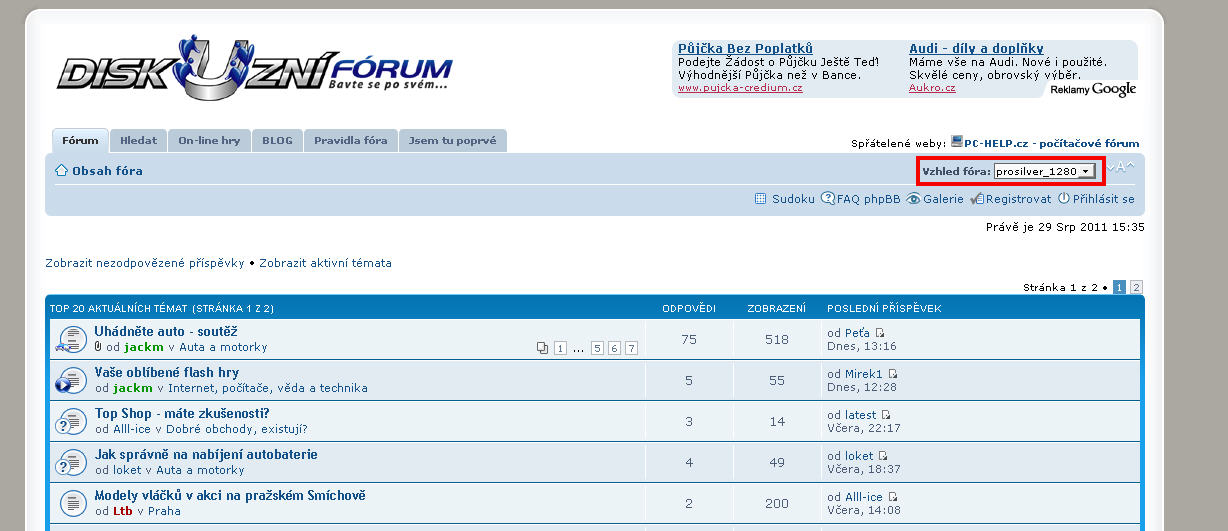The image size is (1228, 531).
Task: Click the Diskuzní Fórum logo
Action: tap(255, 70)
